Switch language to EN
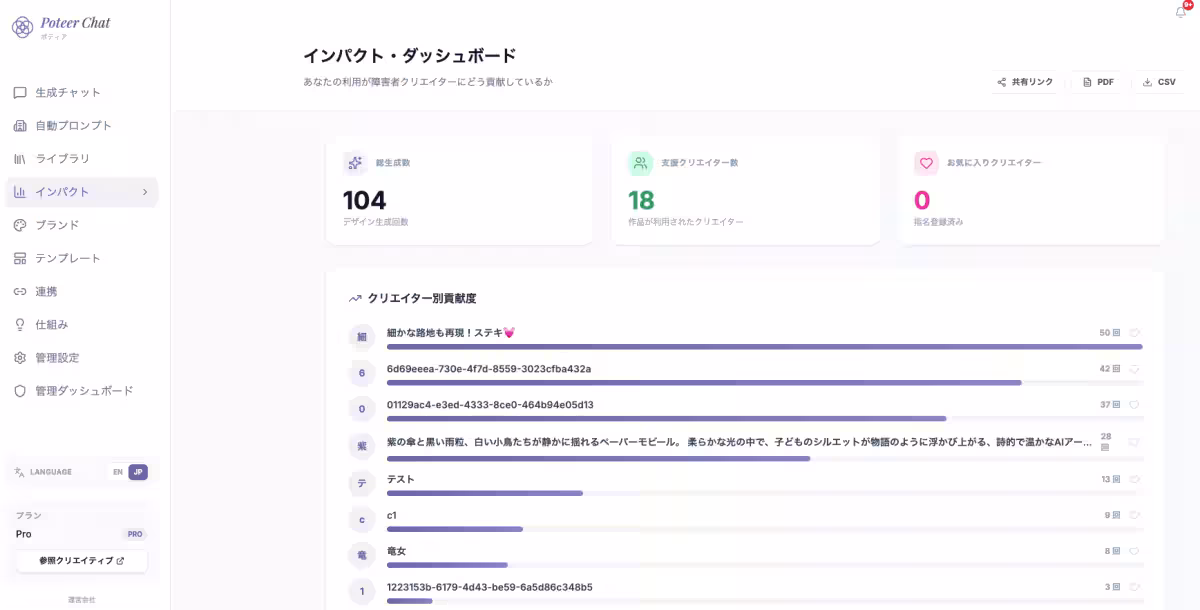 click(120, 471)
